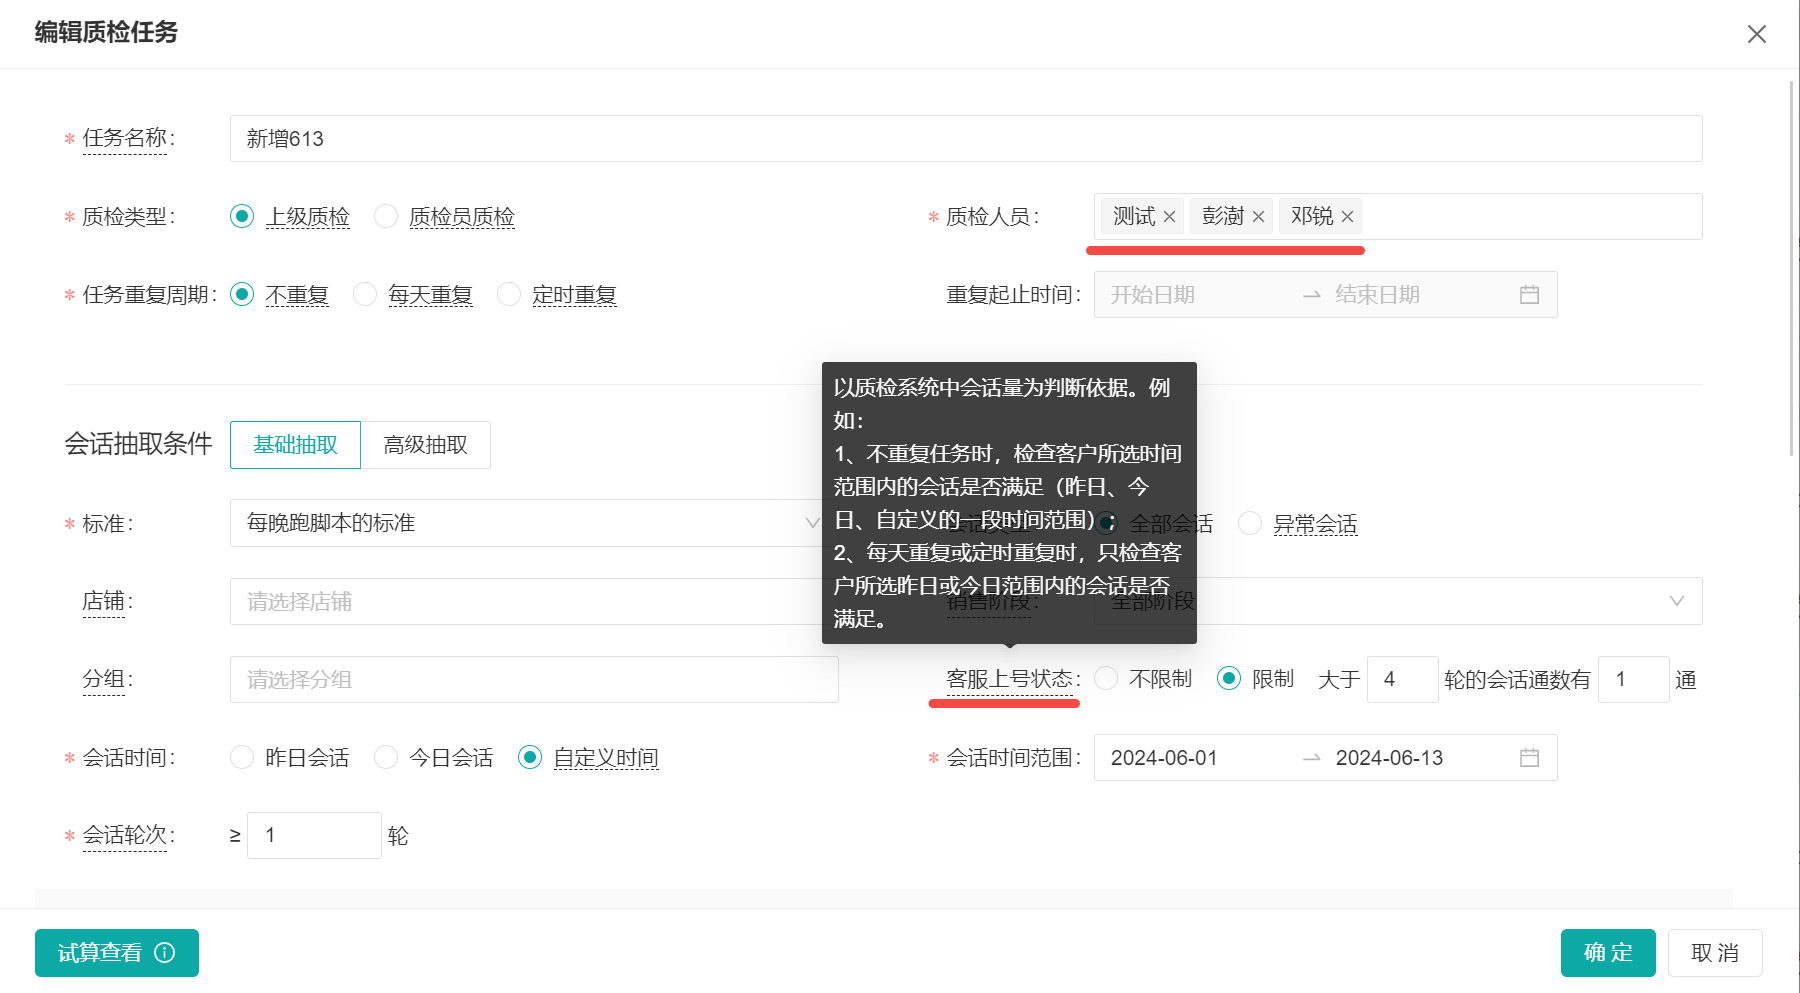
Task: Remove the 邓锐 tag from 质检人员
Action: [1347, 217]
